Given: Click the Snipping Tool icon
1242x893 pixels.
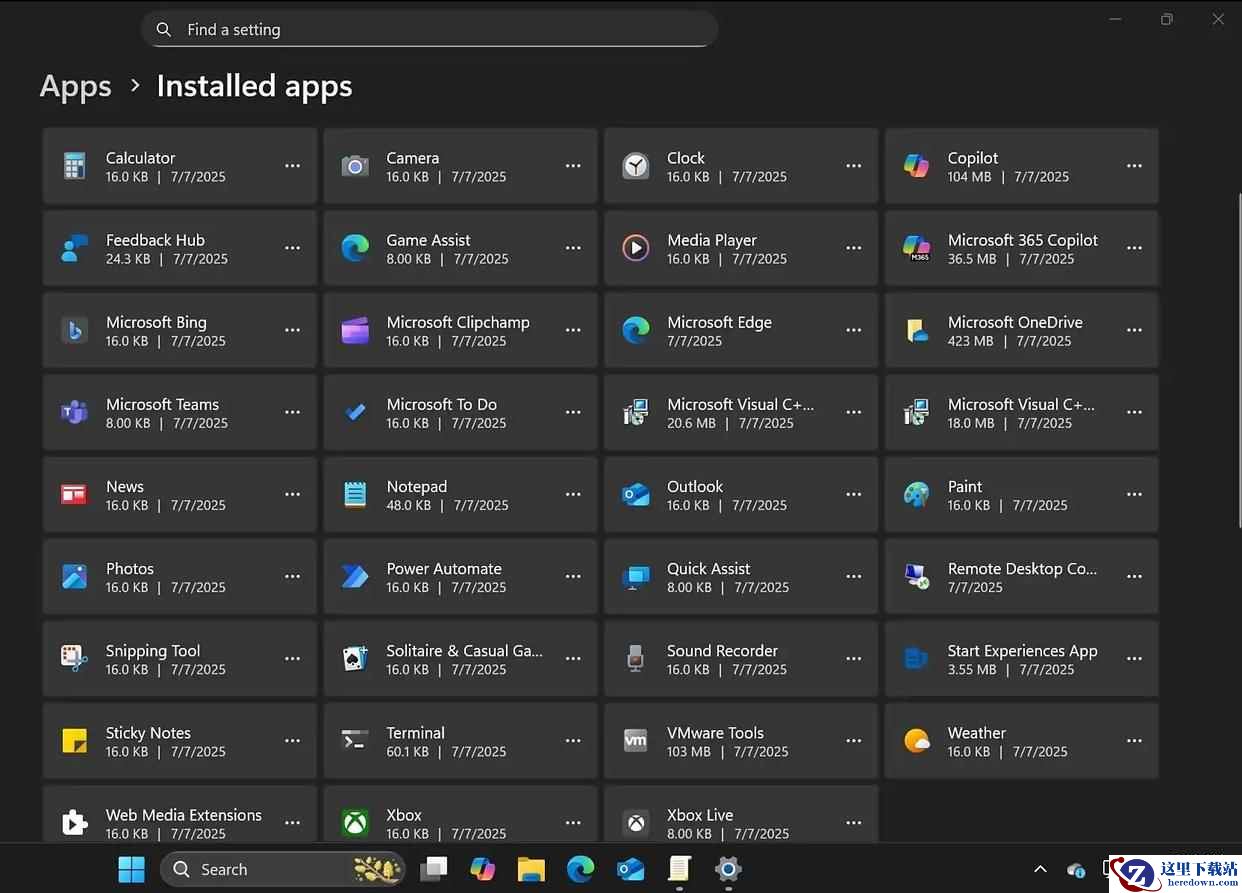Looking at the screenshot, I should [x=74, y=658].
